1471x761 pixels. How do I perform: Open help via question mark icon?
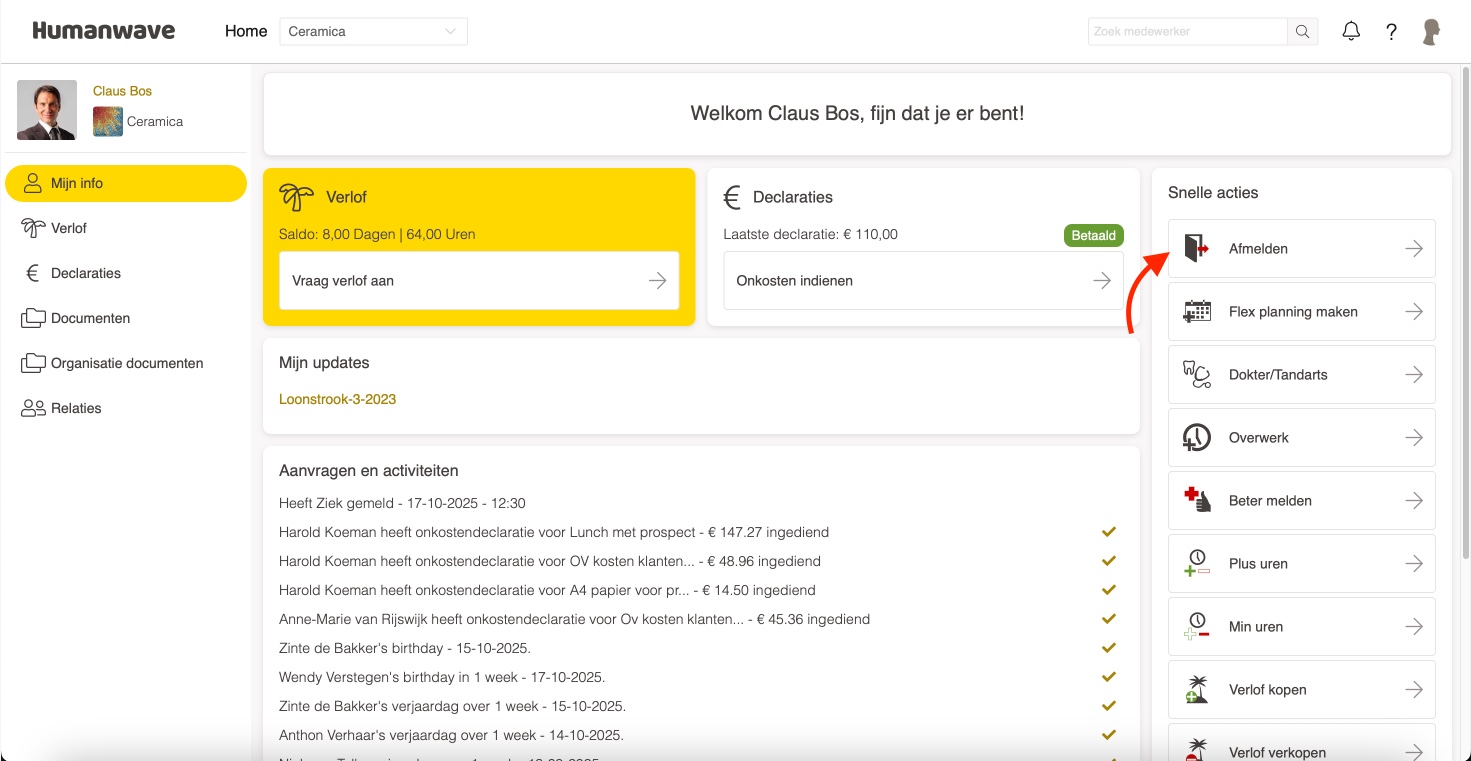tap(1391, 32)
